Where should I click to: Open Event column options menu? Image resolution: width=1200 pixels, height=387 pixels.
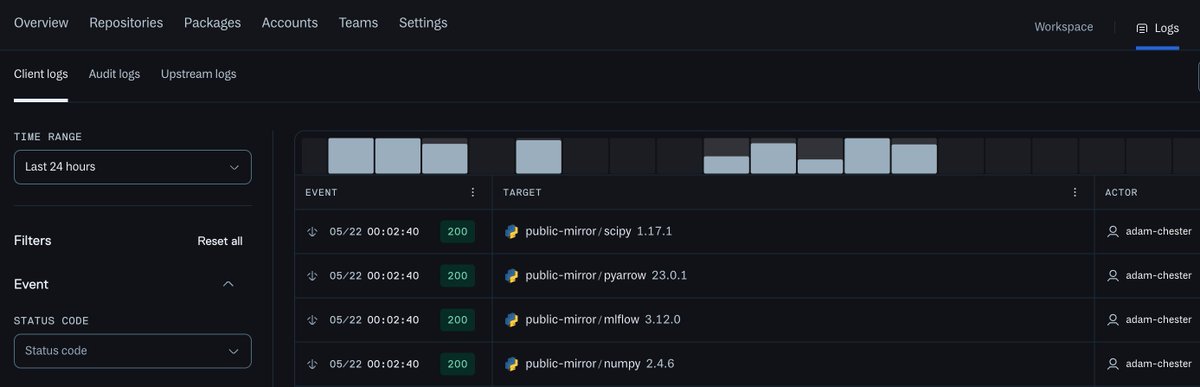(473, 192)
